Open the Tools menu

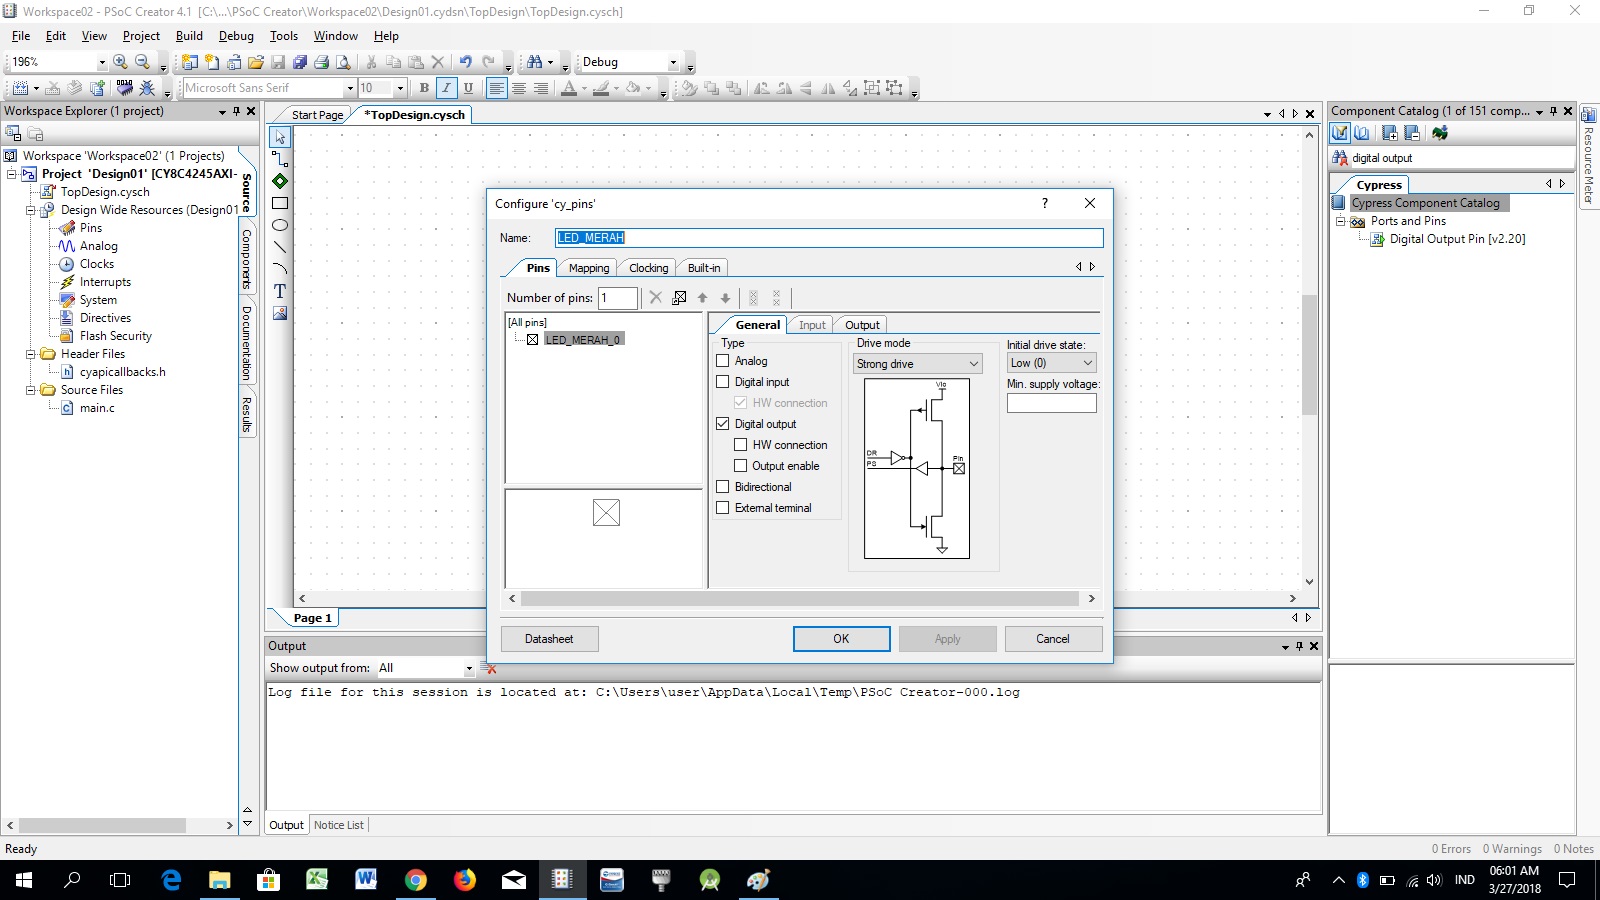tap(284, 36)
